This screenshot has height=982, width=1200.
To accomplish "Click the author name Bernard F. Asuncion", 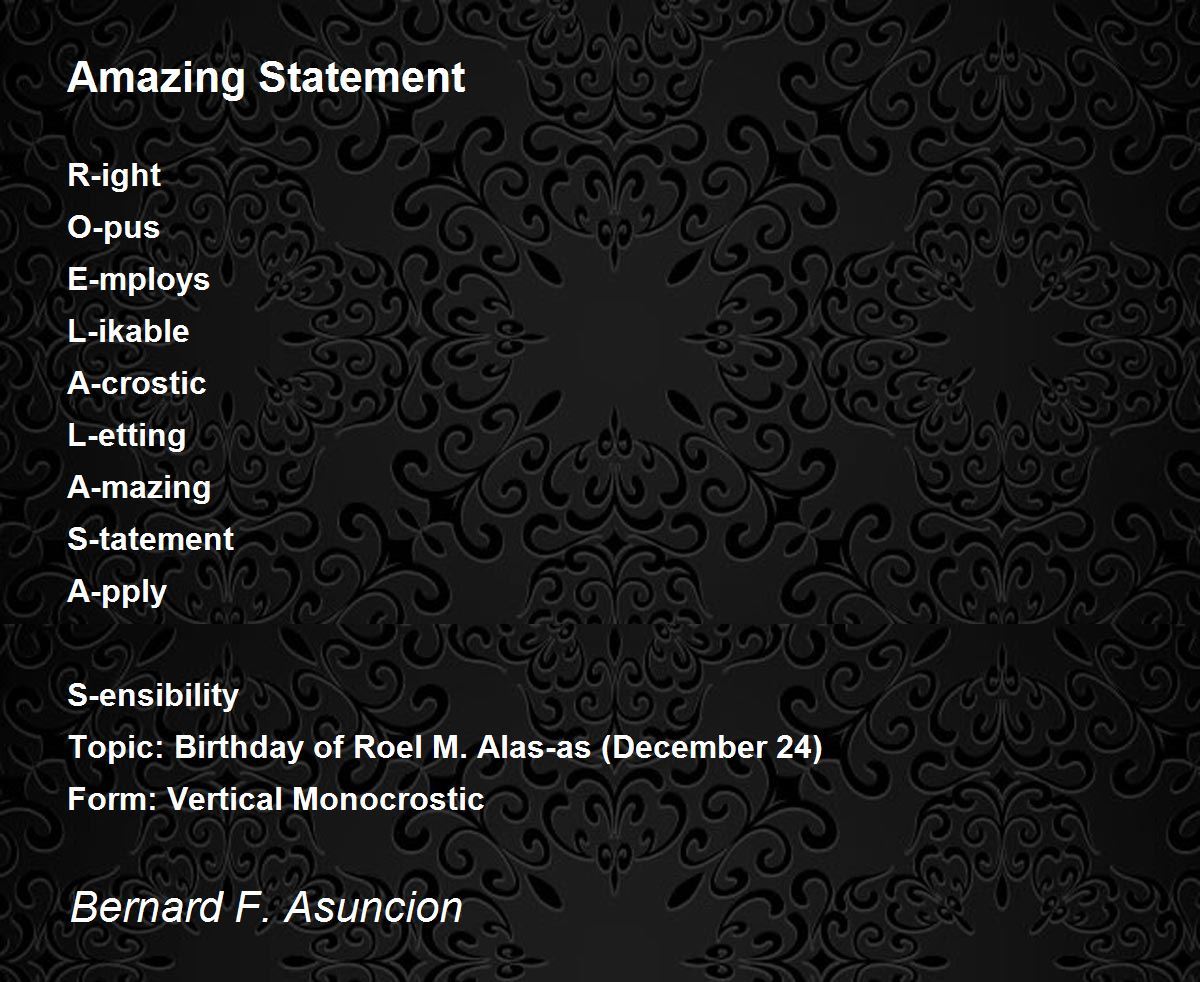I will pos(266,908).
